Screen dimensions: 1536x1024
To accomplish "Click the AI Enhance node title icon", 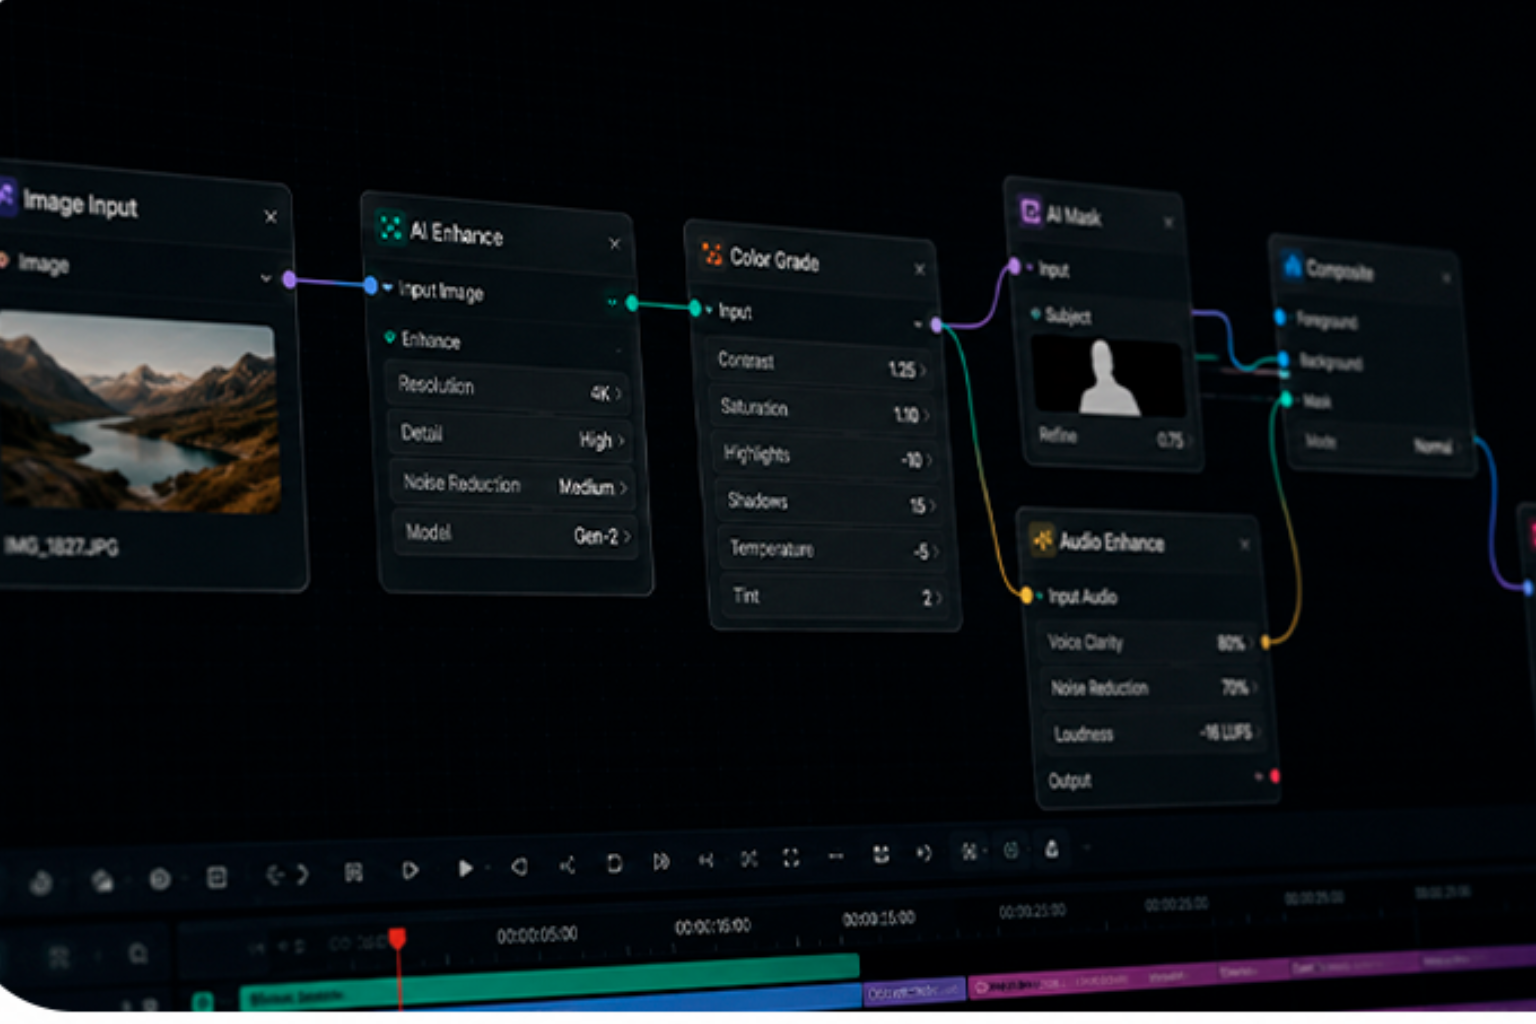I will click(391, 227).
